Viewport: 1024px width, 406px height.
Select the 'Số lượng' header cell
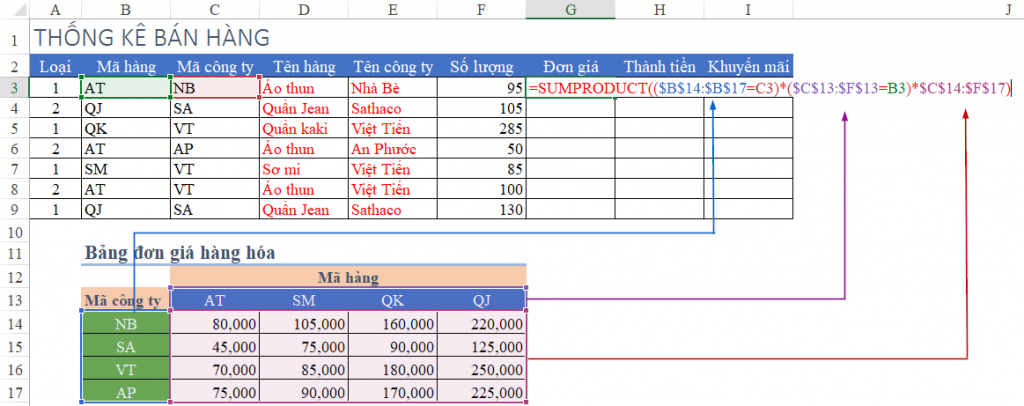[x=482, y=67]
